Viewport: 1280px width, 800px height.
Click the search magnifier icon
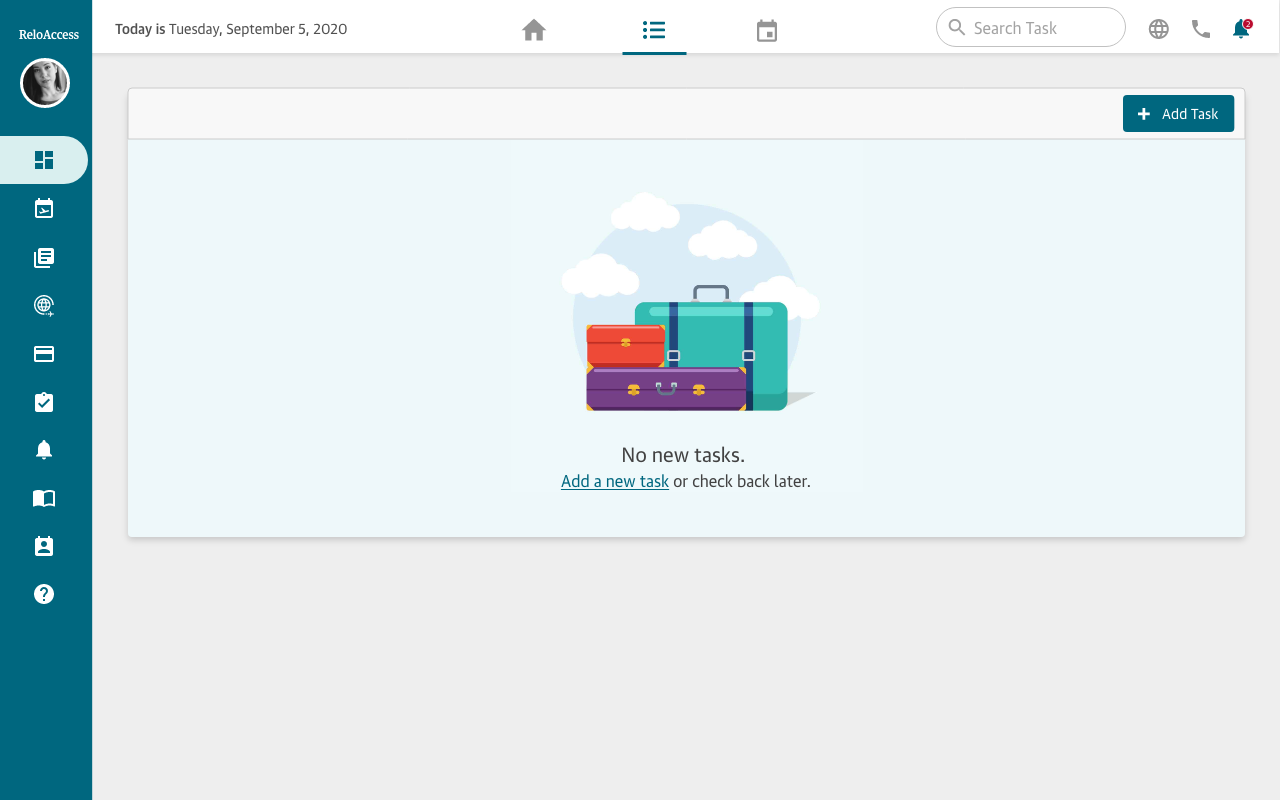tap(957, 27)
